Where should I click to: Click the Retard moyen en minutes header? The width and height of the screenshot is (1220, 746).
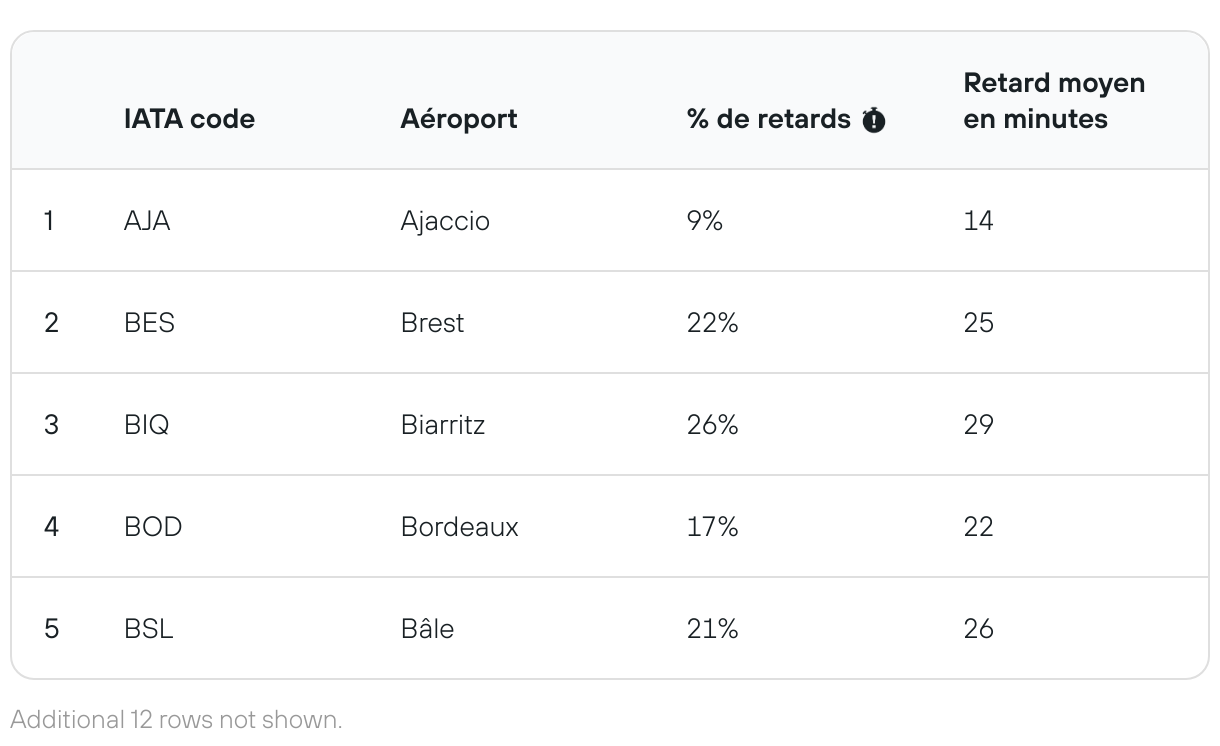click(x=1054, y=101)
